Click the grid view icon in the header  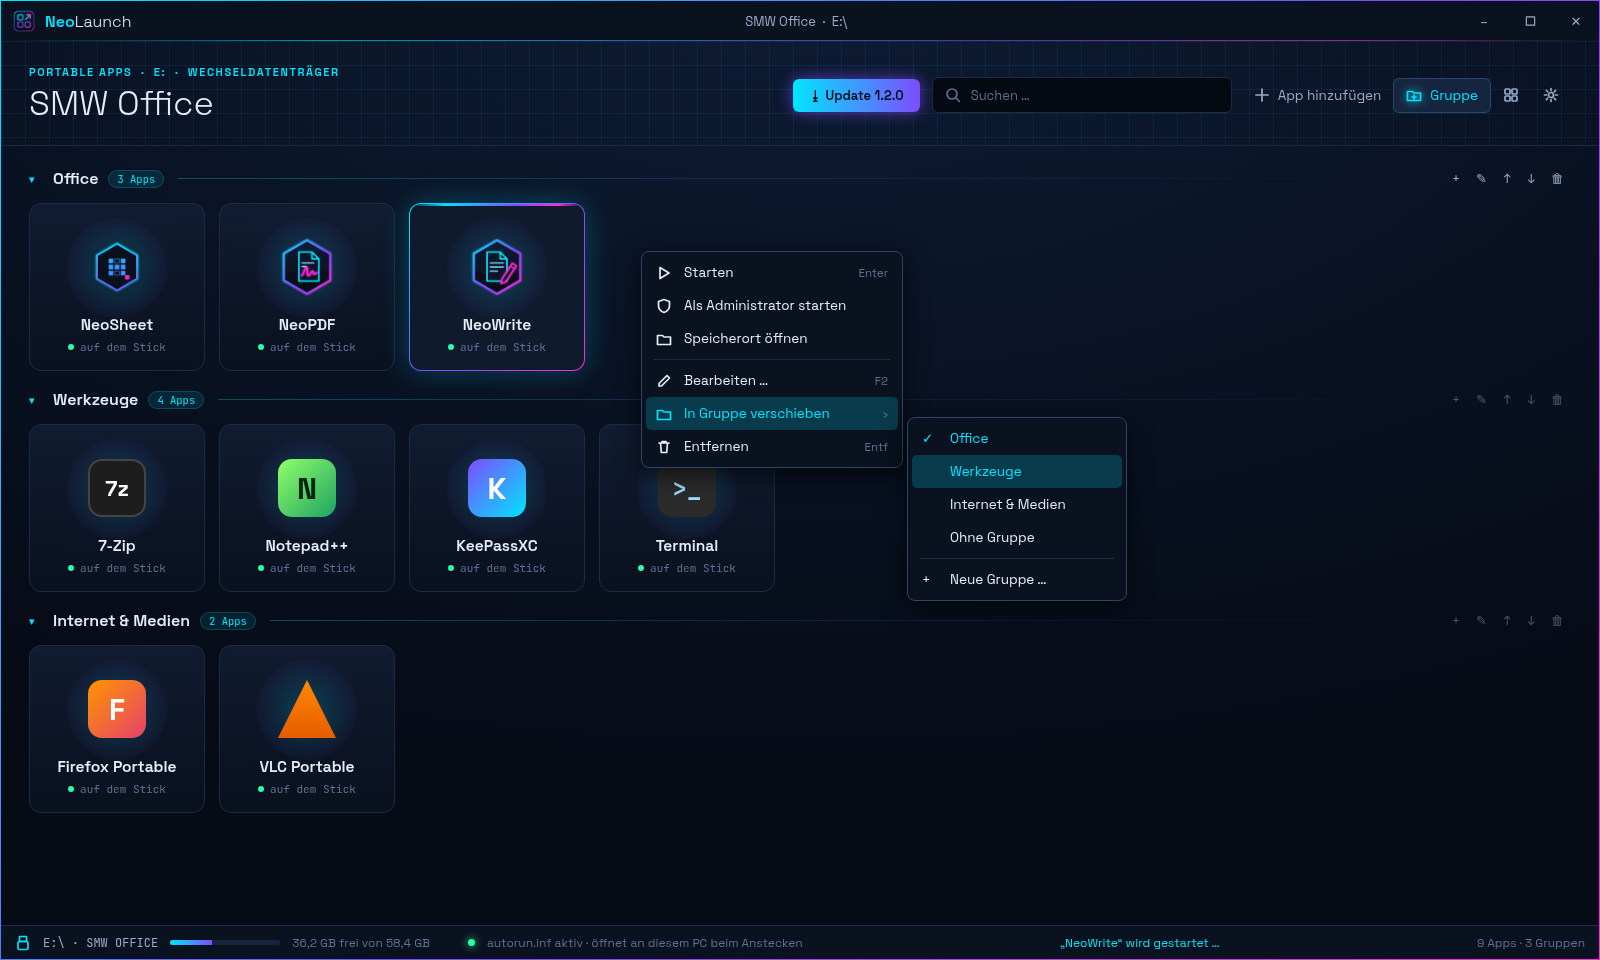coord(1511,95)
